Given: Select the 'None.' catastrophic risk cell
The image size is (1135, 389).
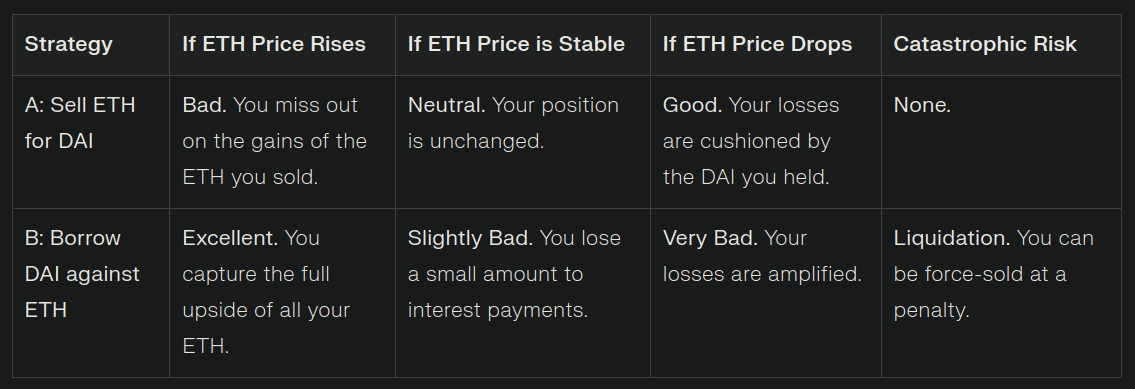Looking at the screenshot, I should coord(1001,142).
